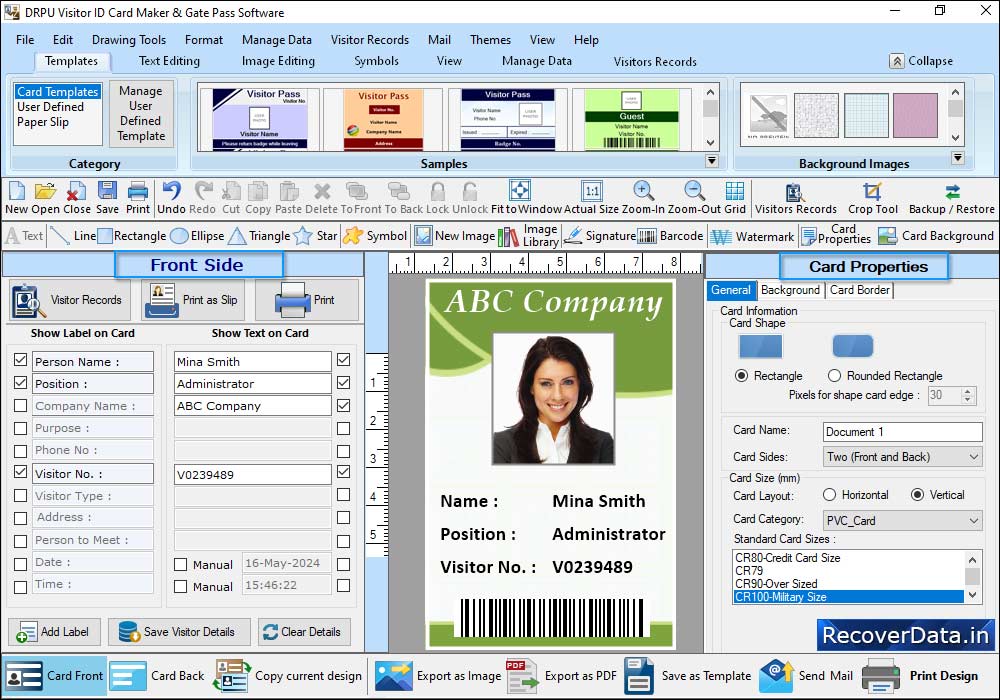This screenshot has height=700, width=1000.
Task: Click the Fit to Window icon
Action: point(520,191)
